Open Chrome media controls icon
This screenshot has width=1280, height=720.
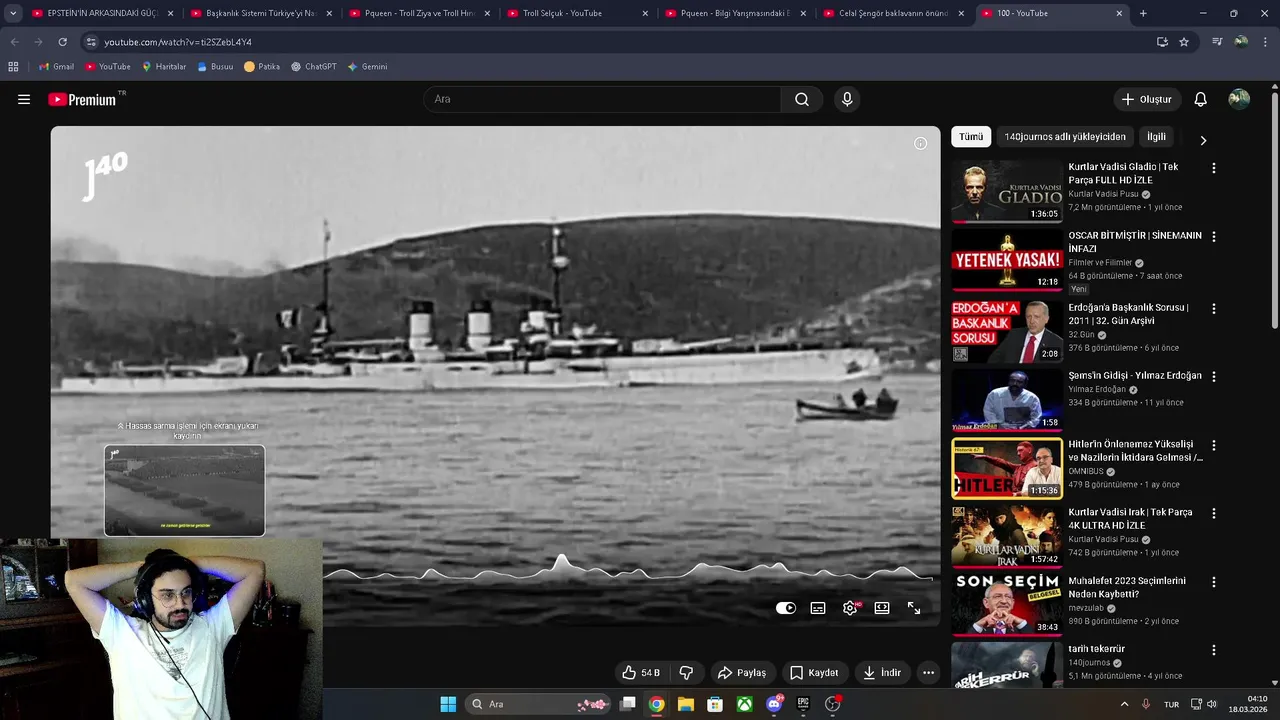click(1217, 42)
